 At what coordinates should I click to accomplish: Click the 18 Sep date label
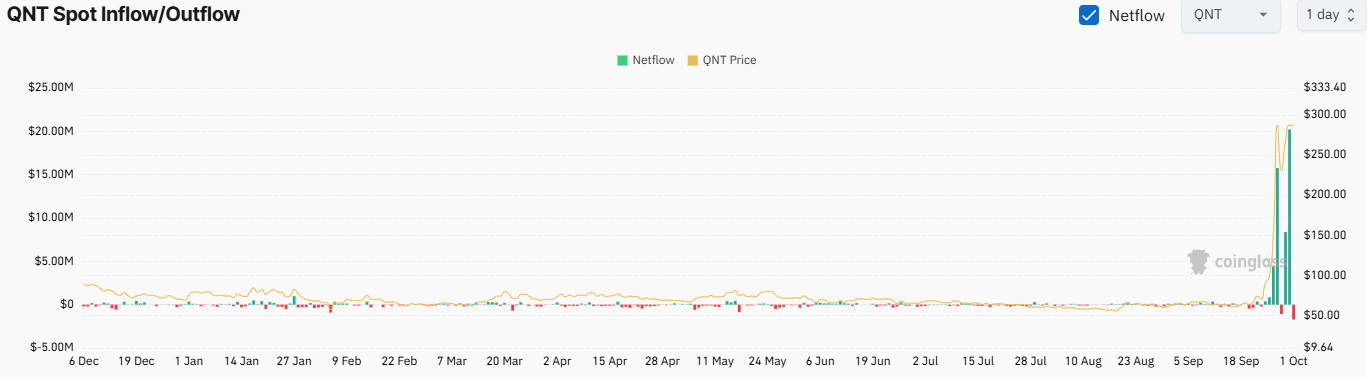tap(1240, 361)
